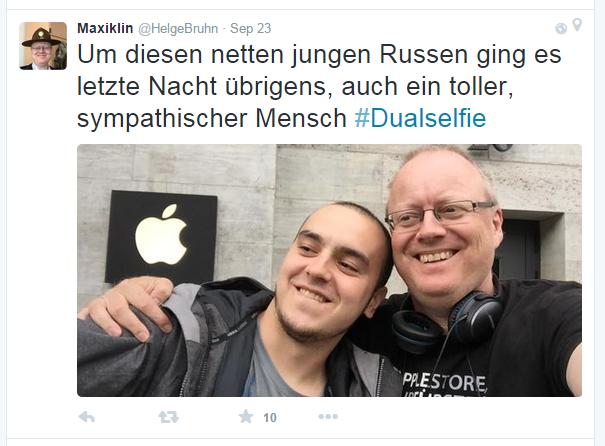View the 10 favorites count
Viewport: 605px width, 446px height.
tap(270, 417)
